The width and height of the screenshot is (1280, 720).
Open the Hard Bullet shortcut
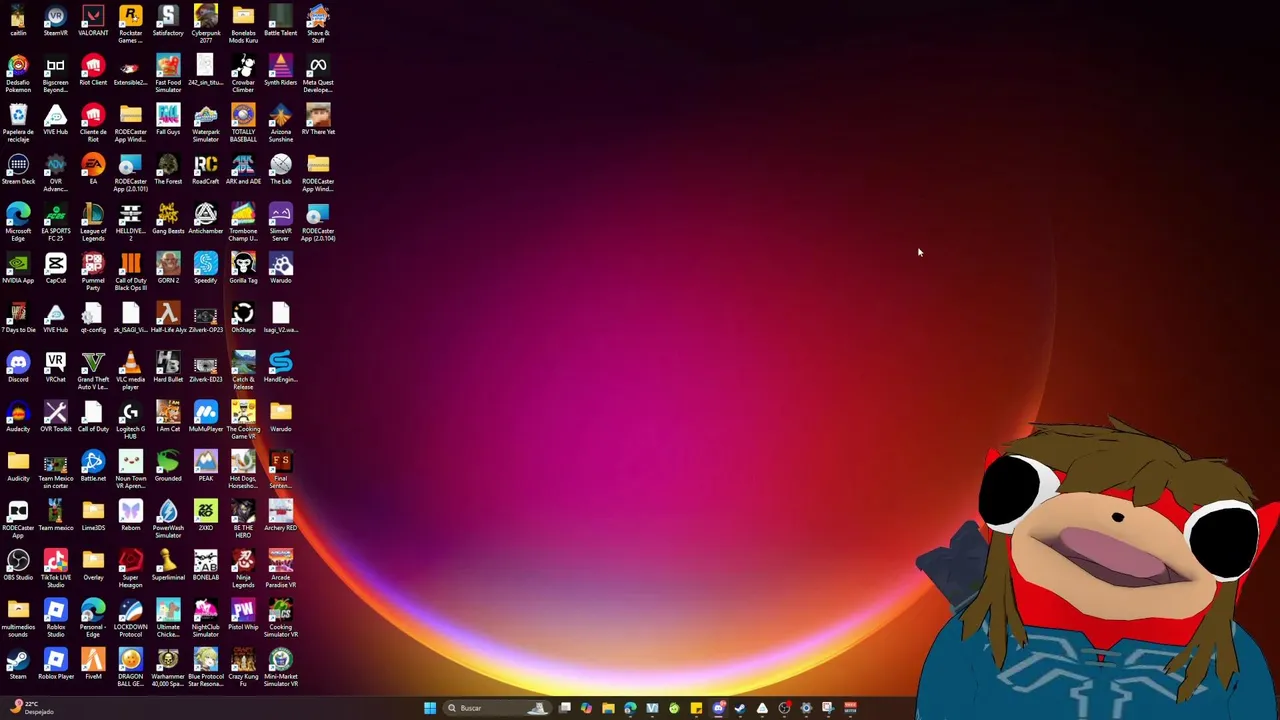168,368
